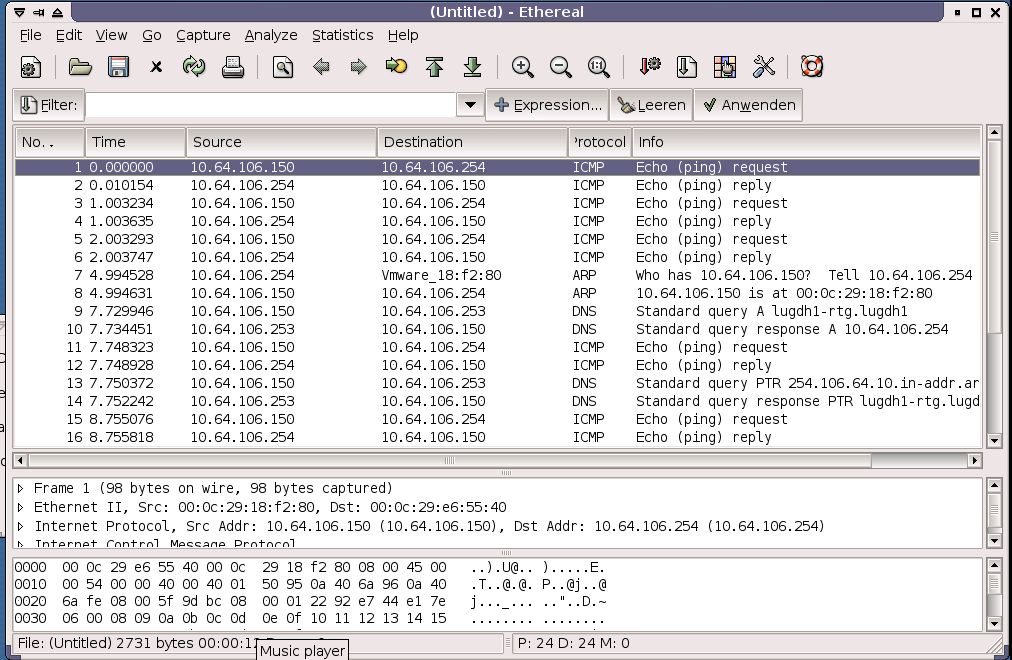Click the packet details pane scroll down arrow
The width and height of the screenshot is (1012, 660).
(994, 541)
